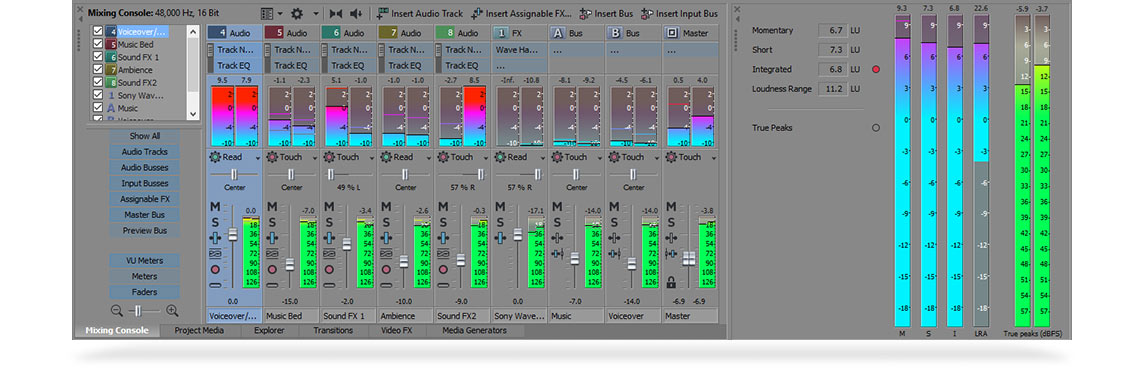
Task: Insert an Assignable FX chain
Action: [x=521, y=13]
